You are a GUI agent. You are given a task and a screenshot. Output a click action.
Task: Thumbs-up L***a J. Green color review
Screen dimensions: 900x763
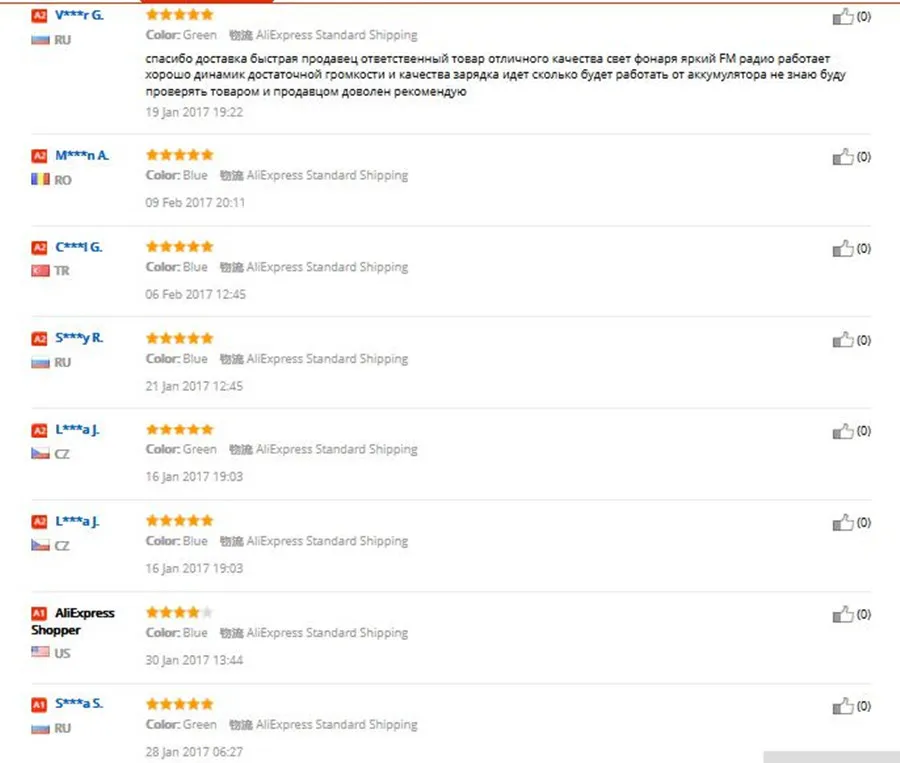843,431
